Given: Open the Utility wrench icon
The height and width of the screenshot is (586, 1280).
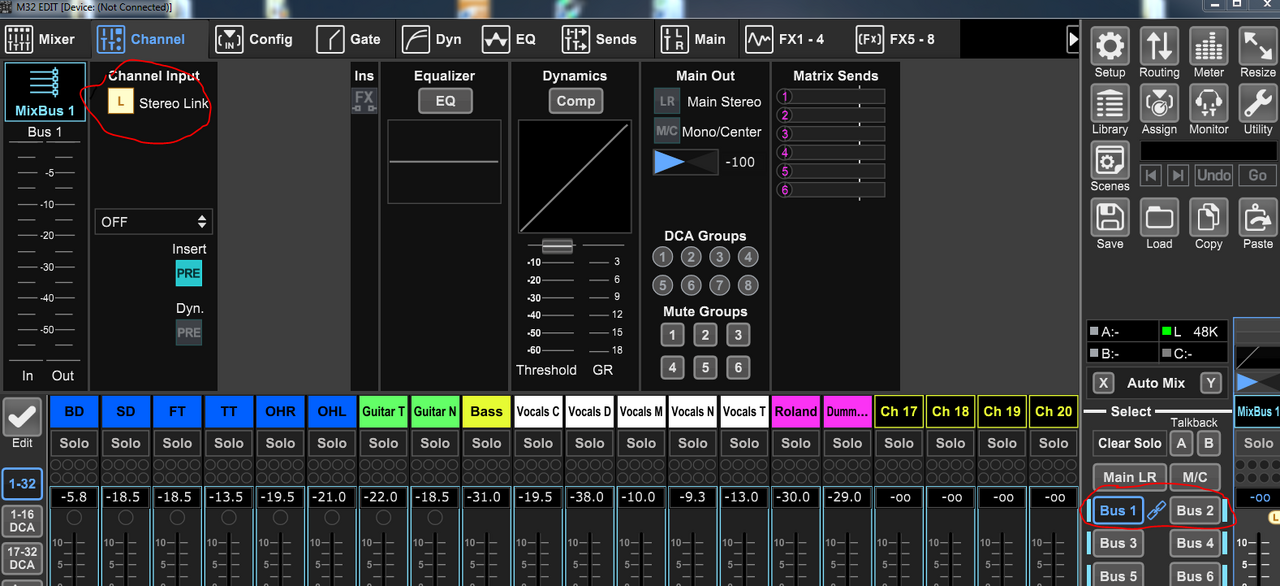Looking at the screenshot, I should click(x=1258, y=103).
